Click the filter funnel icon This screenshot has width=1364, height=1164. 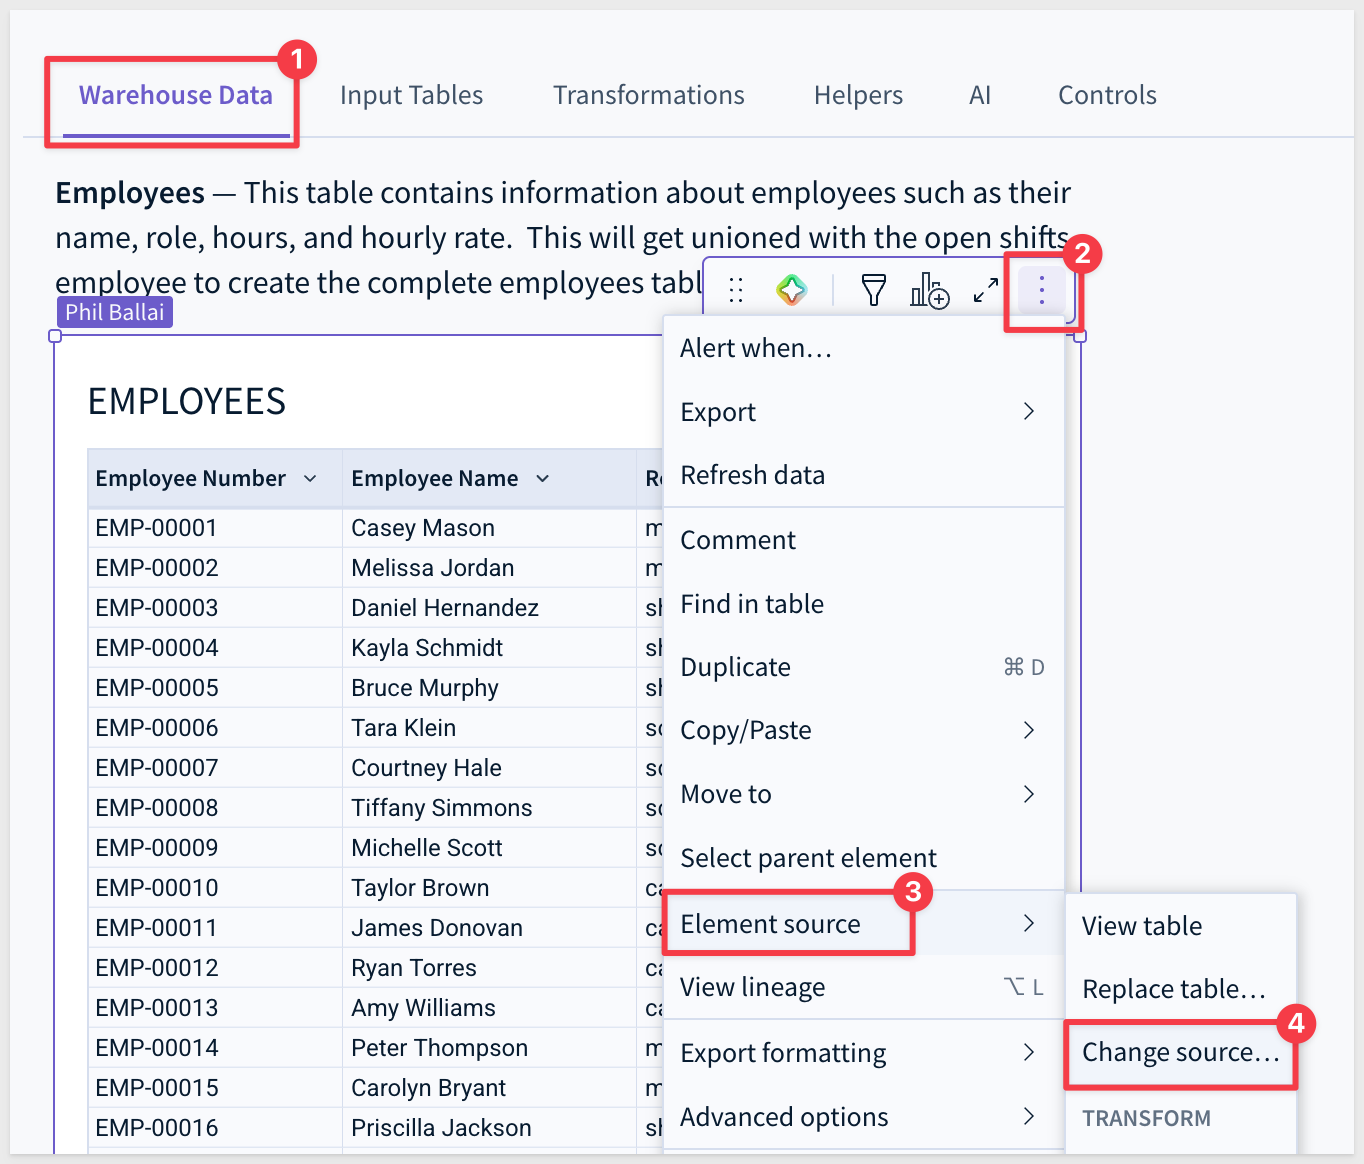tap(874, 290)
